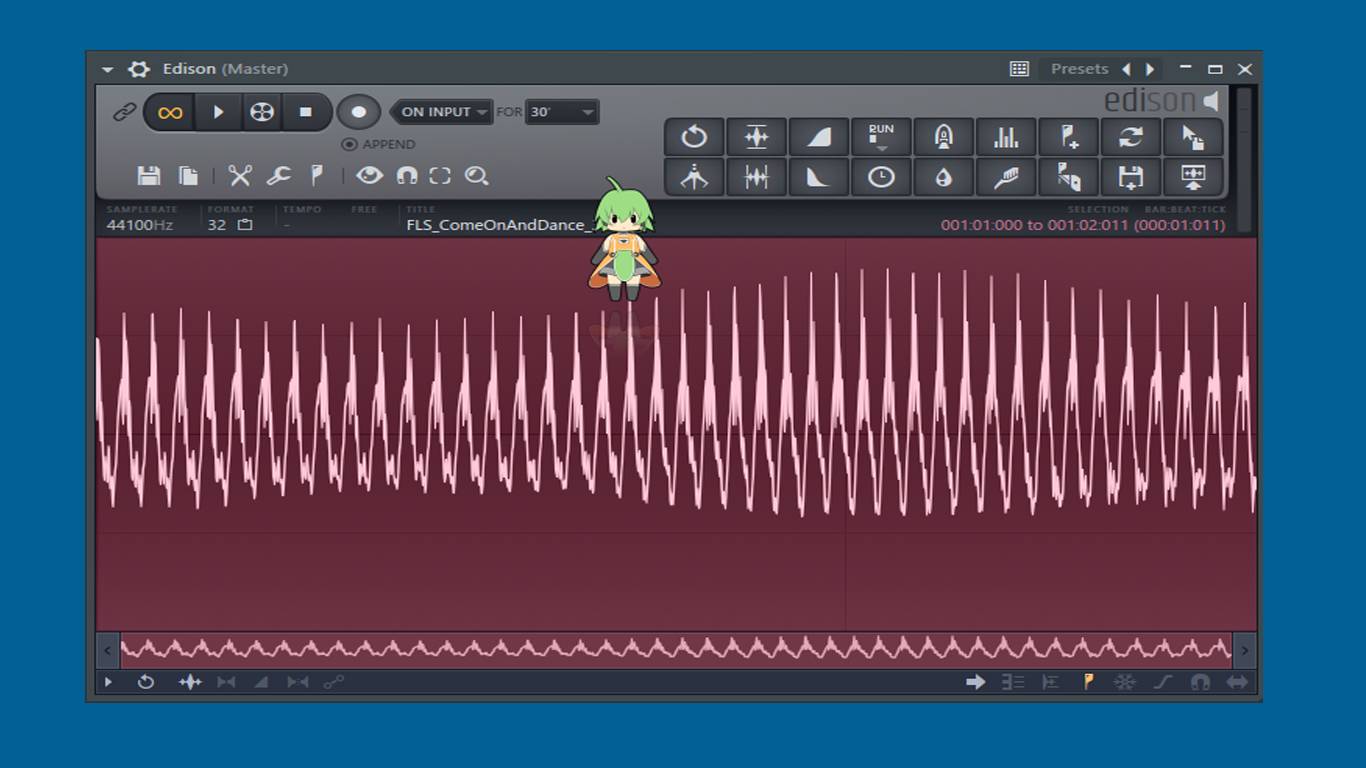
Task: Toggle the snowflake freeze icon in bottom bar
Action: [1125, 682]
